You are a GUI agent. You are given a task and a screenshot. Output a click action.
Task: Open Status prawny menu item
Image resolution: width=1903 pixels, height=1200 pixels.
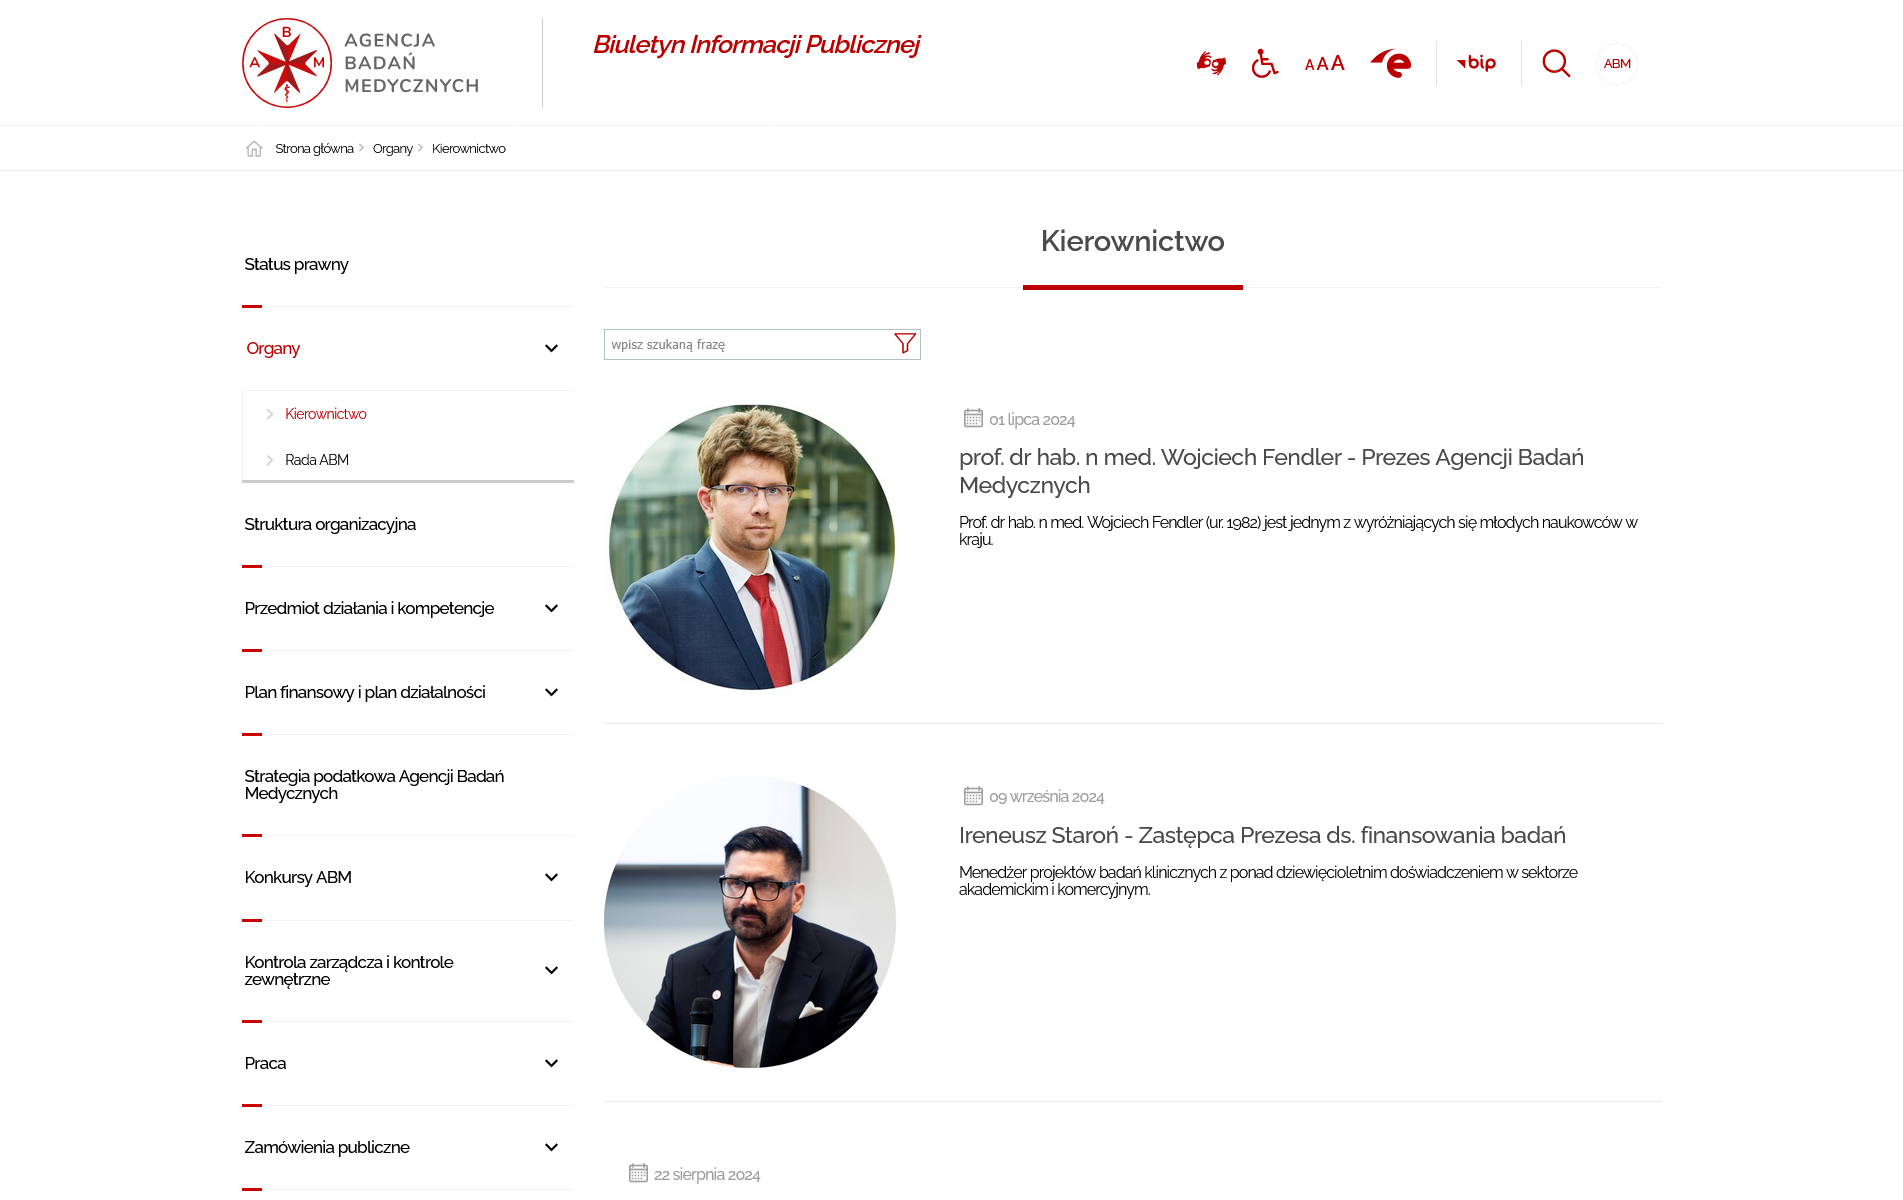click(297, 265)
